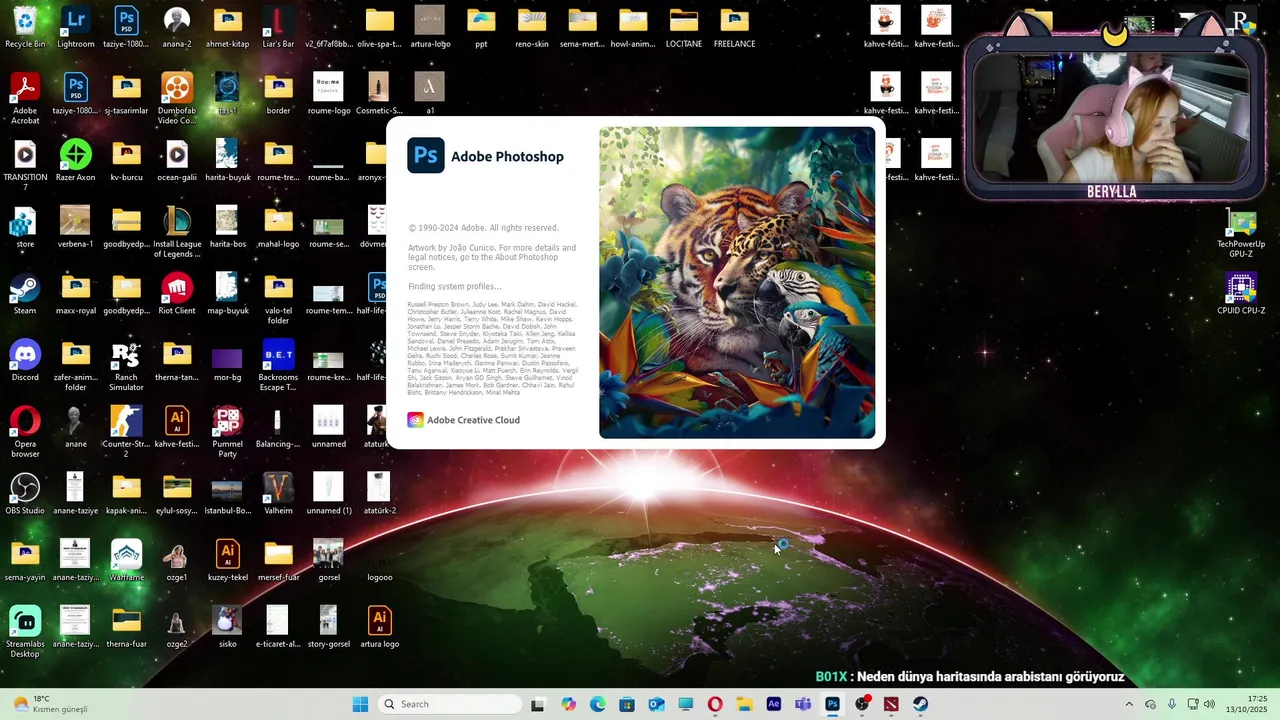Select the Liar's Bar desktop shortcut
The width and height of the screenshot is (1280, 720).
(278, 27)
